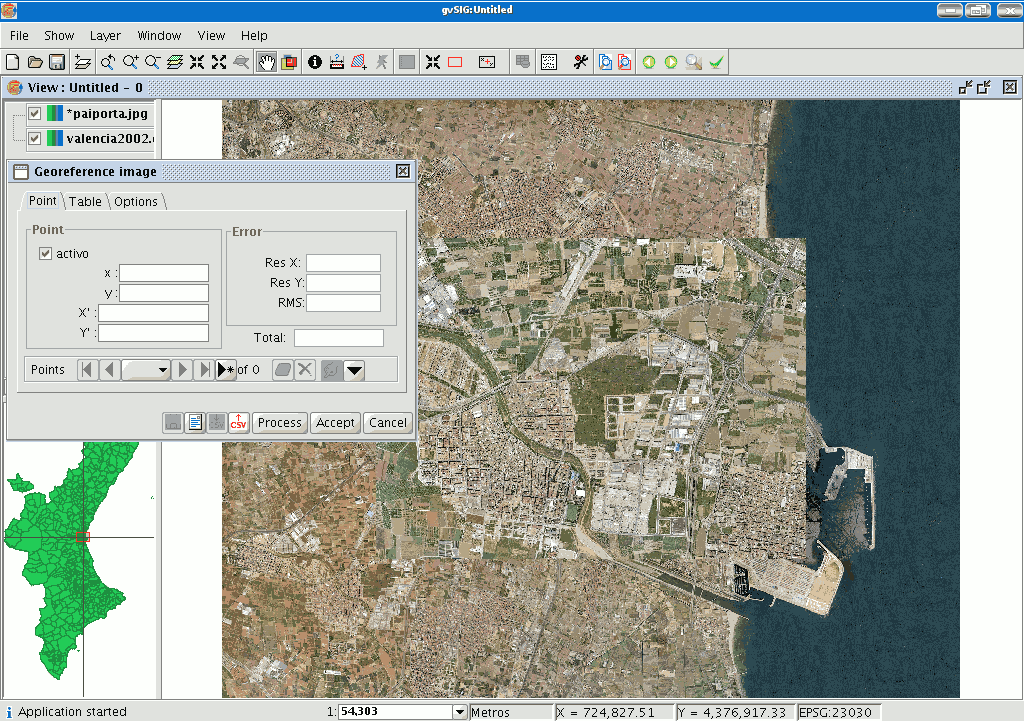Uncheck the activo checkbox

click(45, 254)
